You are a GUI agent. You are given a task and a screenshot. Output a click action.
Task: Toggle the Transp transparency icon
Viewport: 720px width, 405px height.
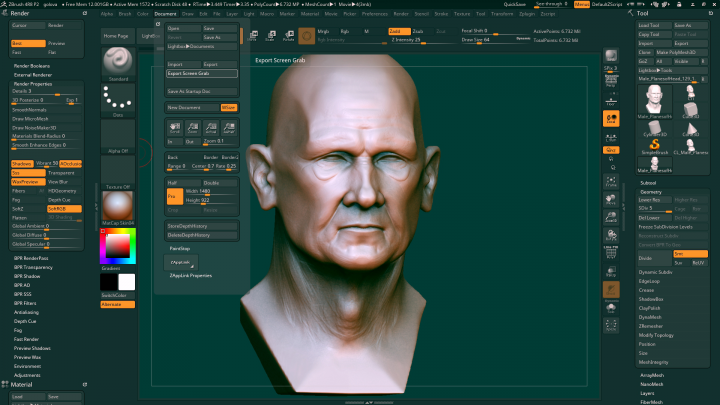point(611,271)
